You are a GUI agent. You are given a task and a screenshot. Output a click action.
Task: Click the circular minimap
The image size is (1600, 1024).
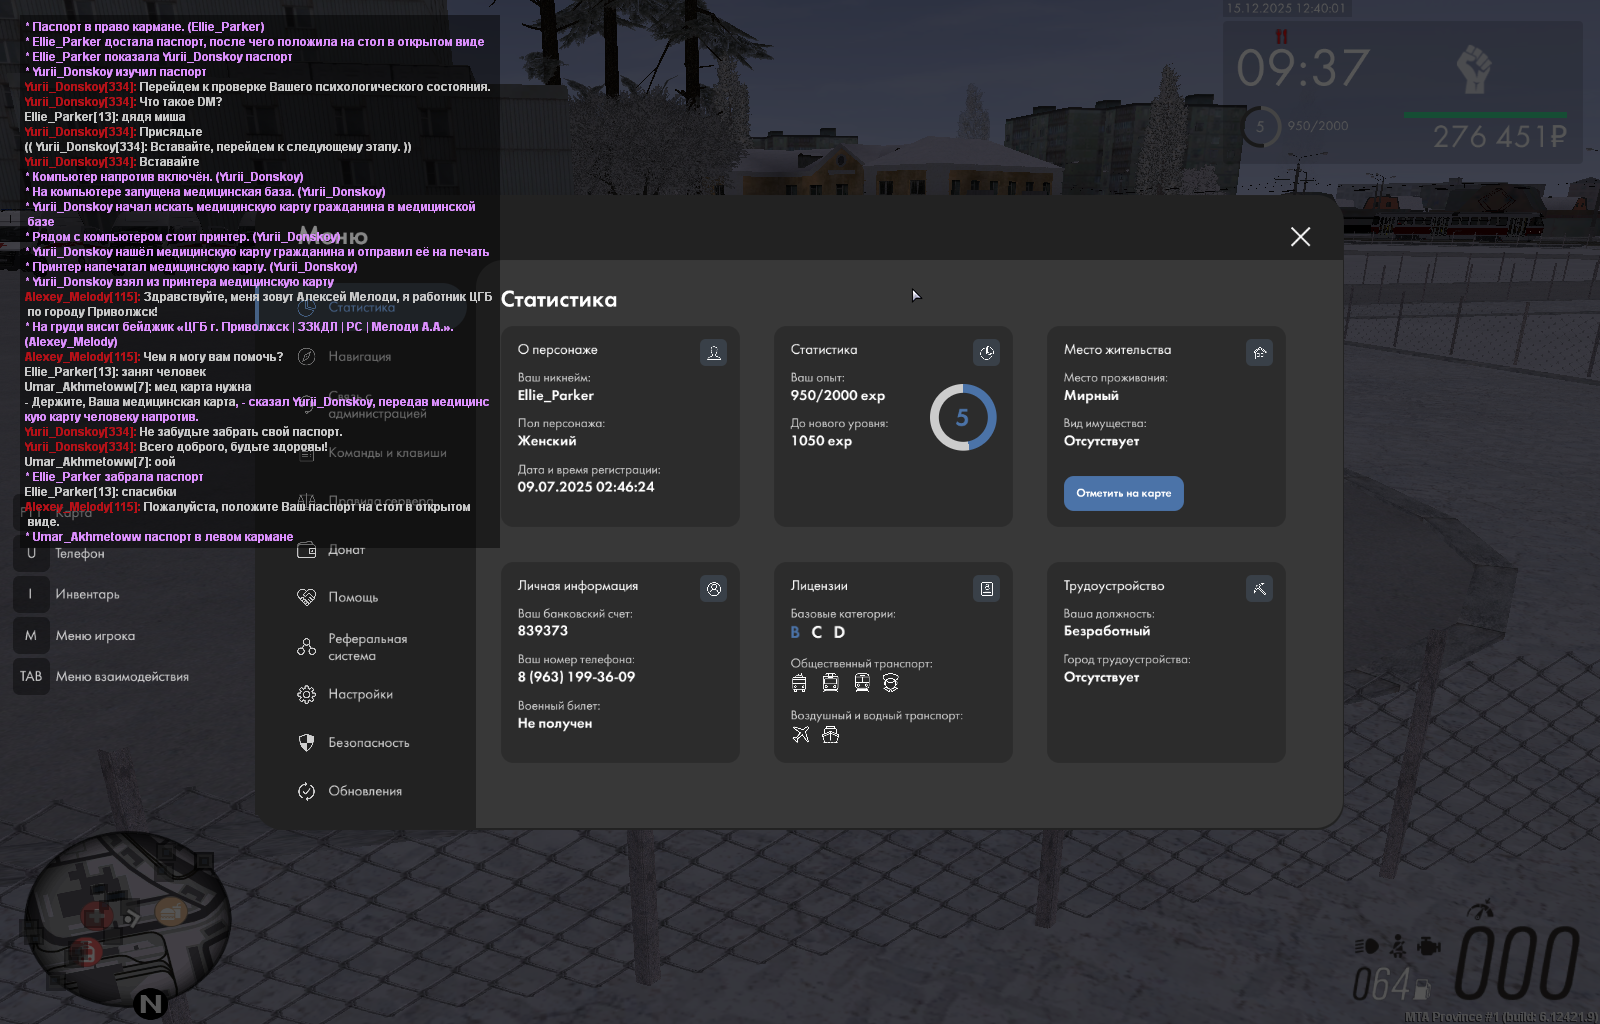click(x=127, y=920)
